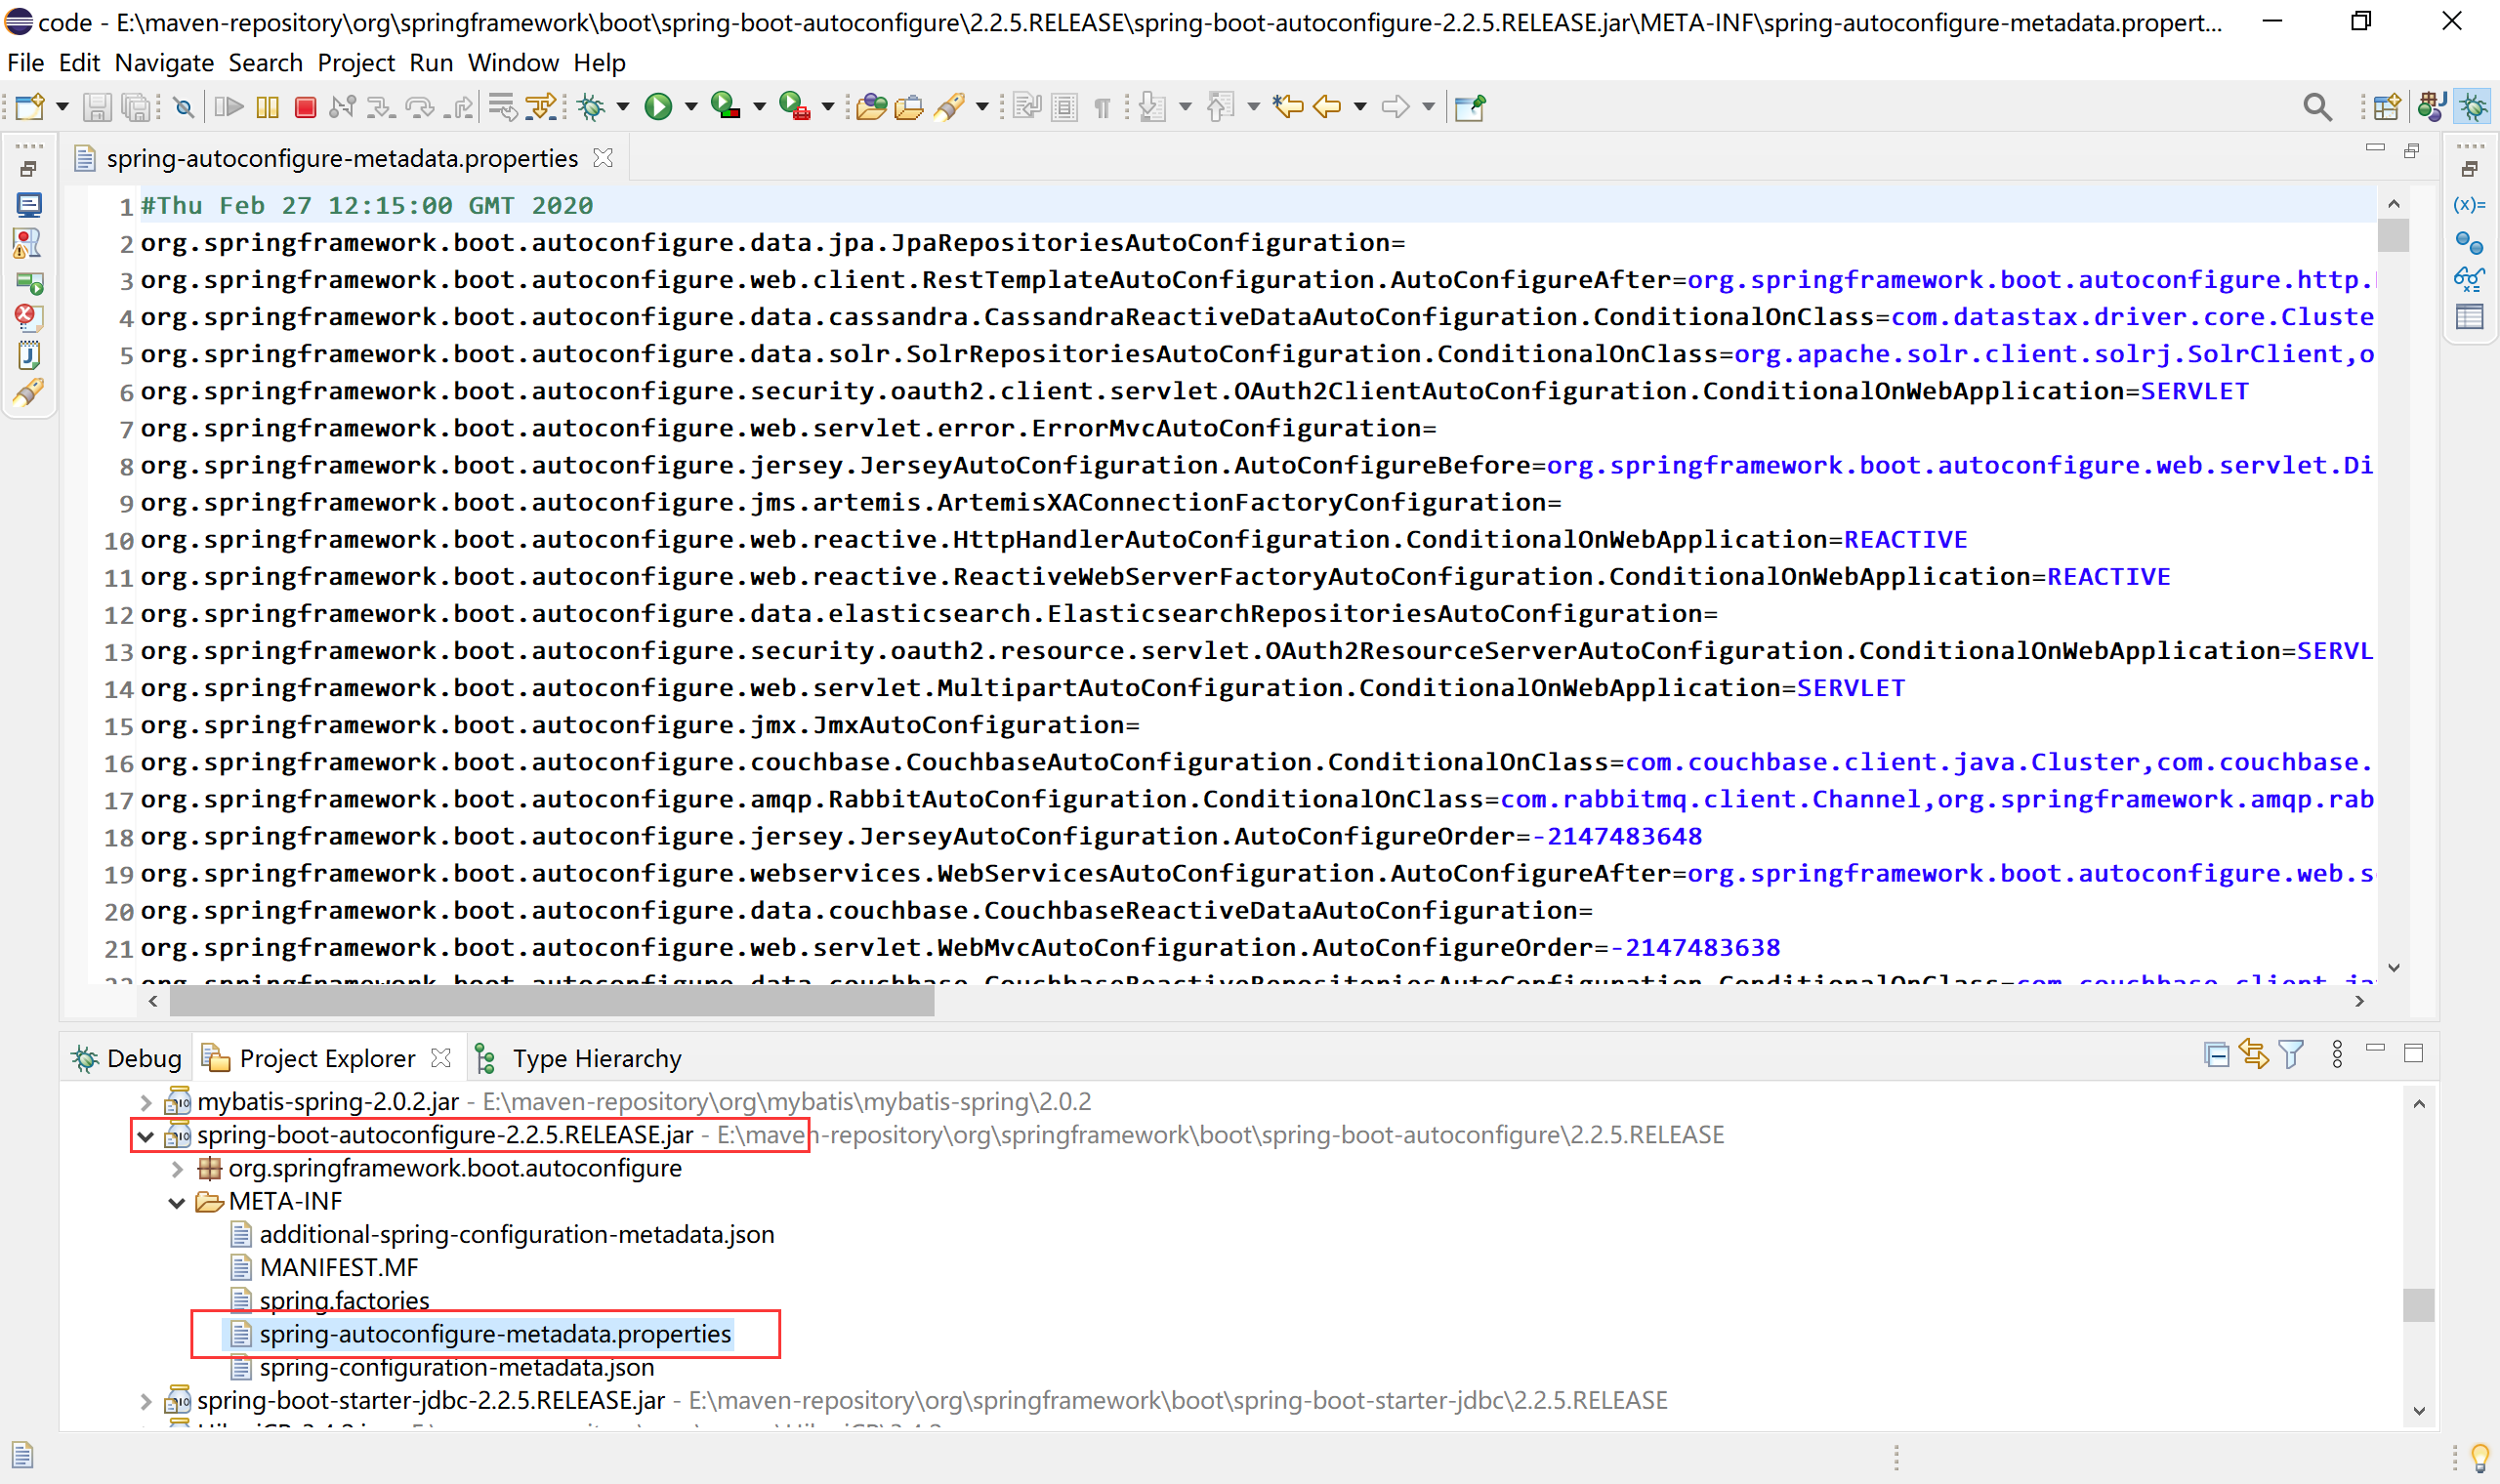Click the toolbar search magnifier icon
The image size is (2500, 1484).
pyautogui.click(x=2317, y=107)
